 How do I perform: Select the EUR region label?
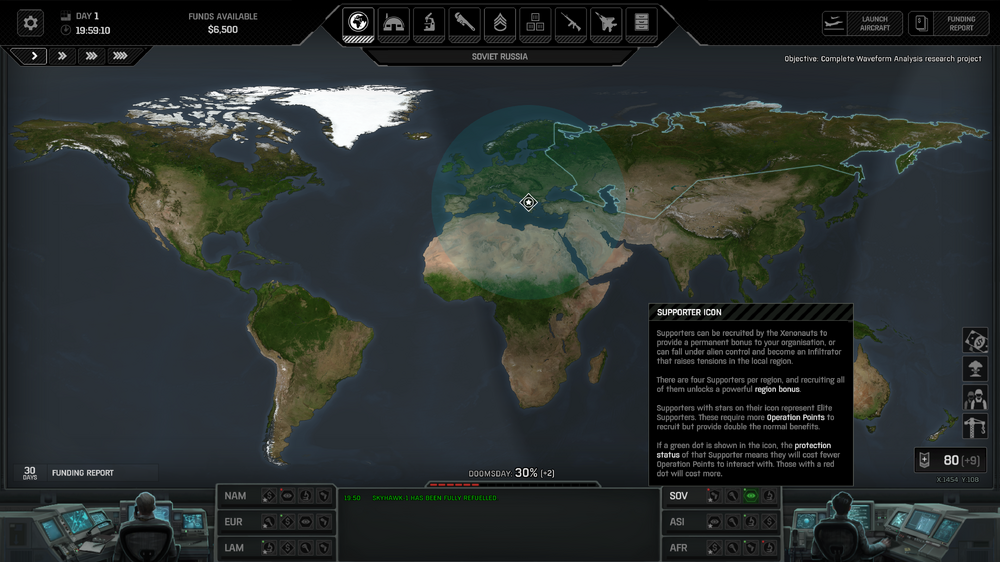click(x=233, y=522)
